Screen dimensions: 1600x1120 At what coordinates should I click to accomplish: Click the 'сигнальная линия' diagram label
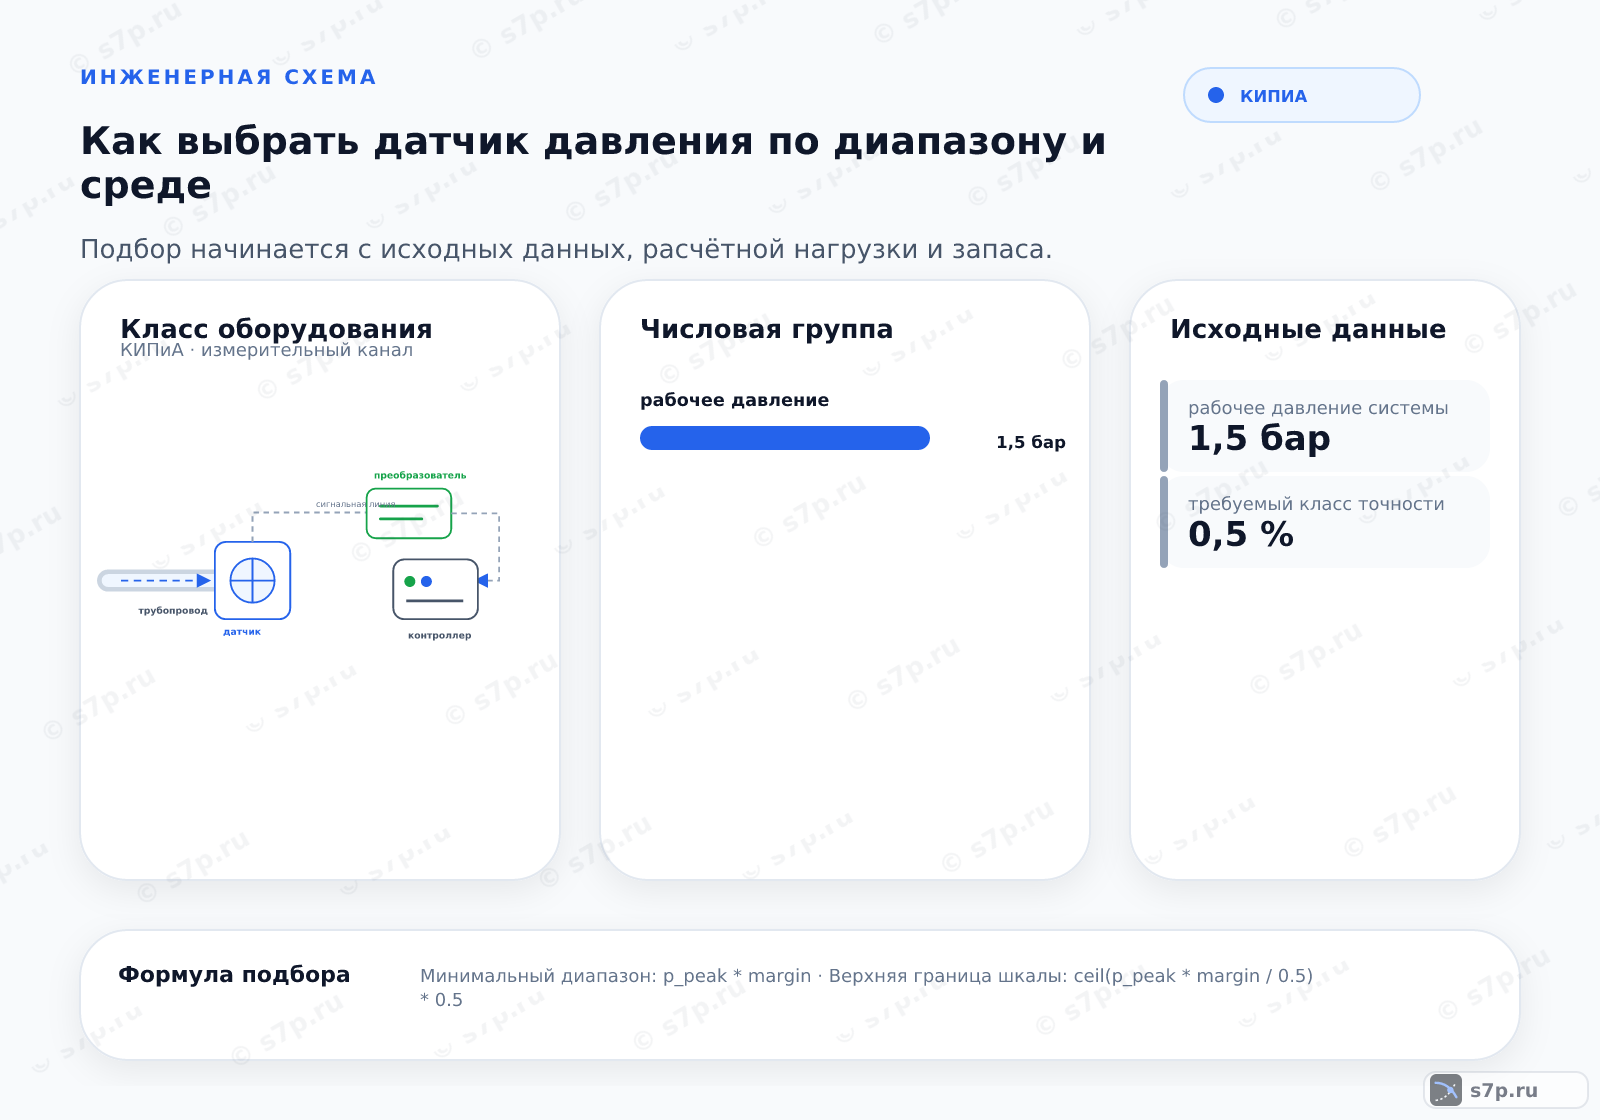click(x=355, y=504)
